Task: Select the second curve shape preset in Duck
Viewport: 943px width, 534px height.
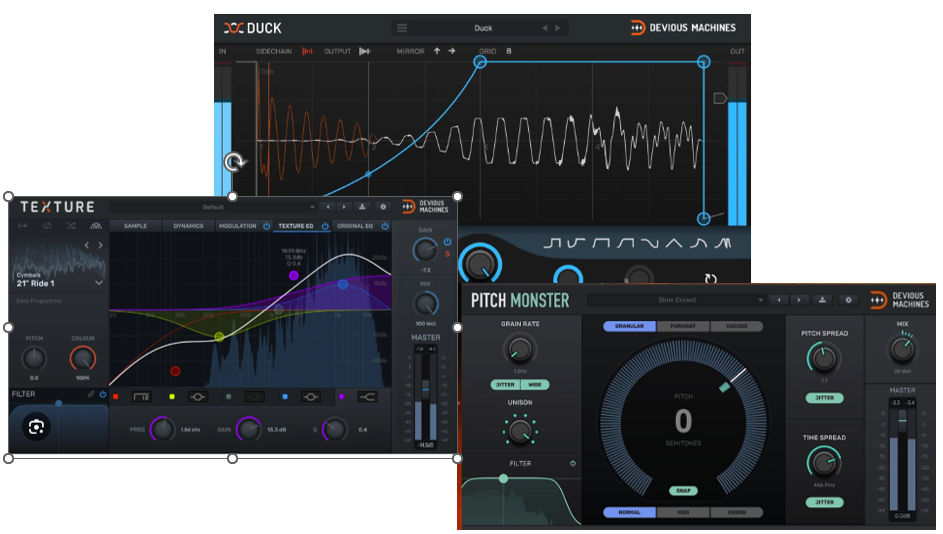Action: [x=576, y=243]
